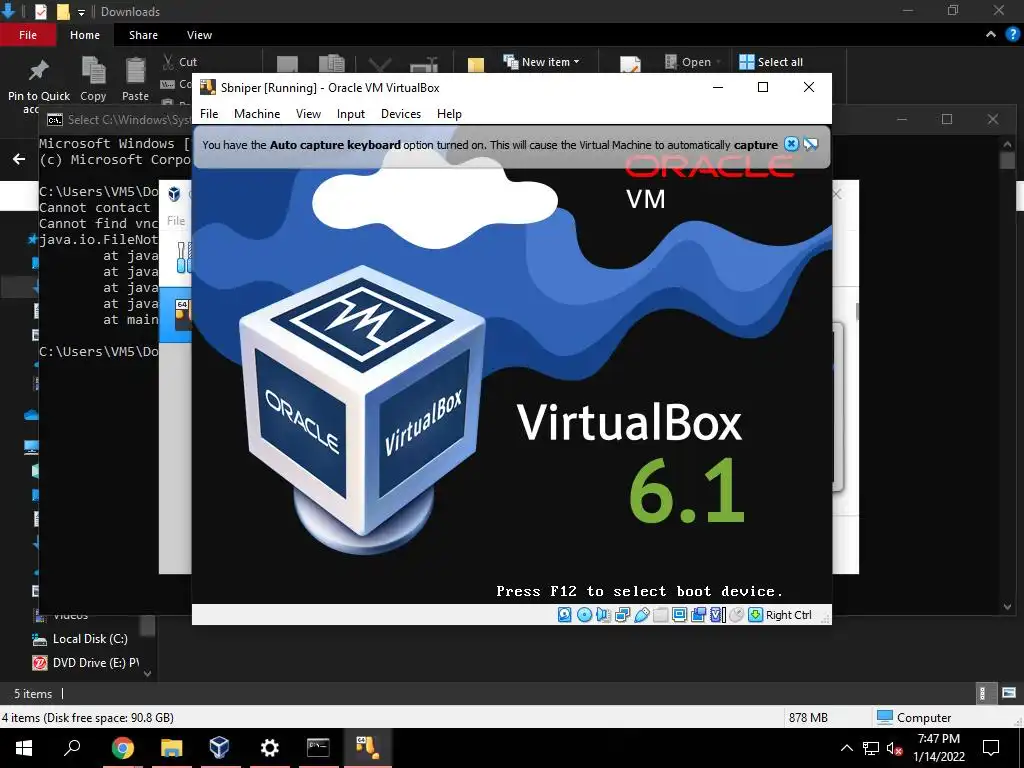The width and height of the screenshot is (1024, 768).
Task: Switch to details view icon in Explorer
Action: click(x=982, y=693)
